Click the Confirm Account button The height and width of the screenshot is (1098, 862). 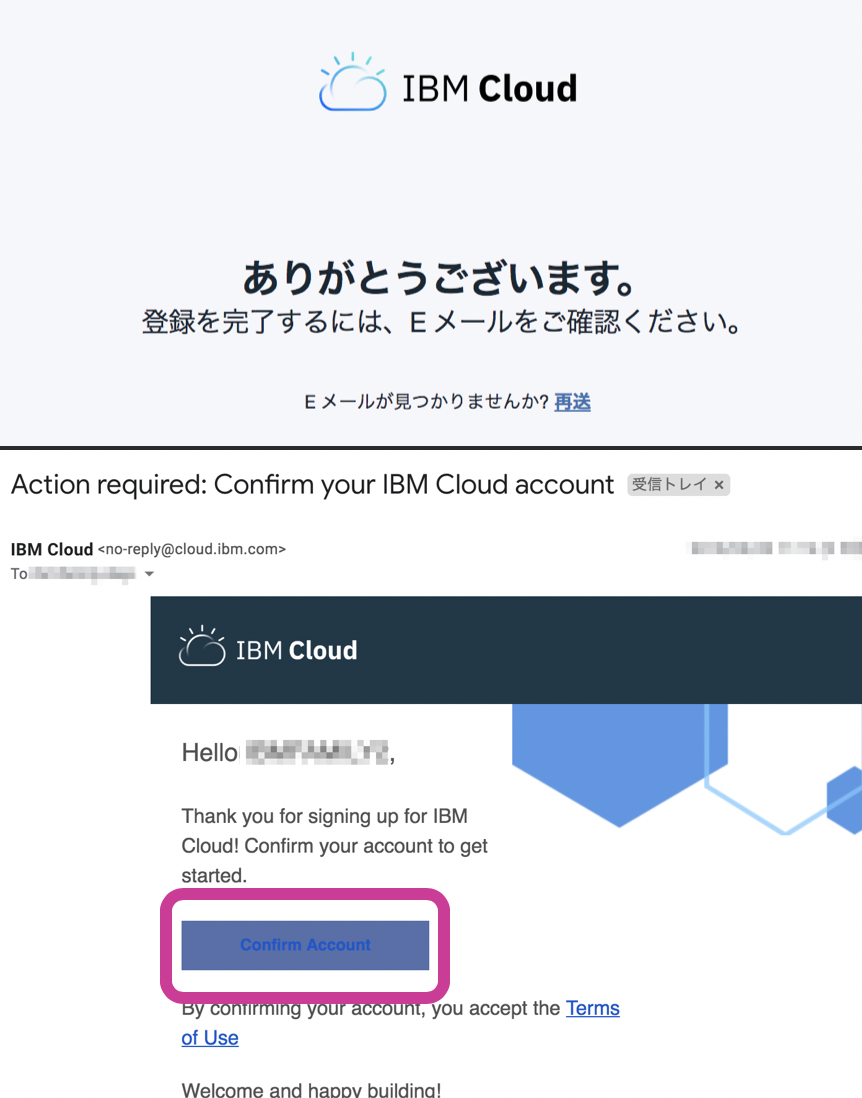point(305,945)
